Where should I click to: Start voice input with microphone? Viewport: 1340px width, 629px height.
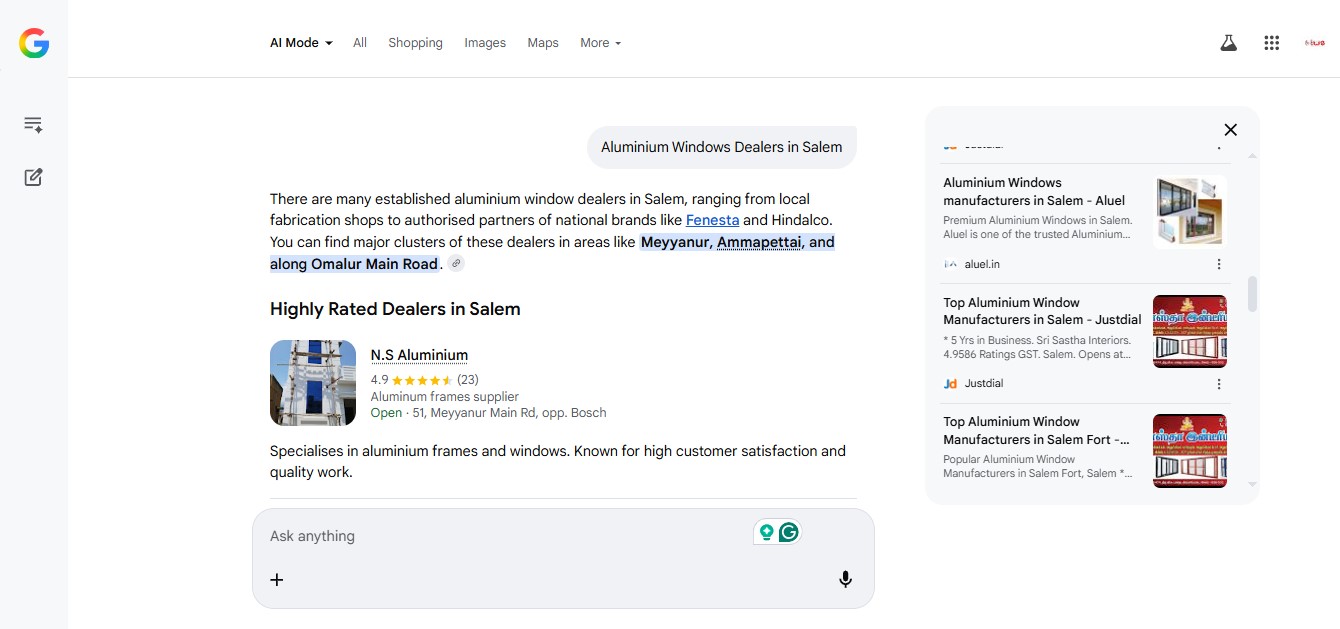(845, 579)
